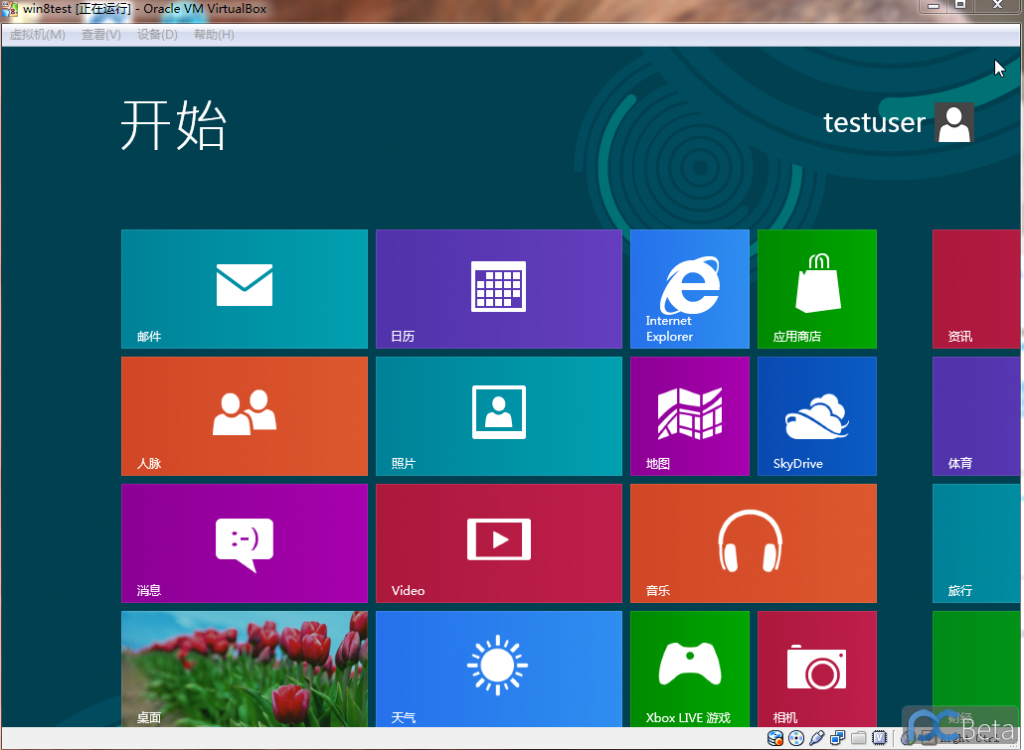Open the 虚拟机(M) menu
This screenshot has height=750, width=1024.
click(x=37, y=35)
